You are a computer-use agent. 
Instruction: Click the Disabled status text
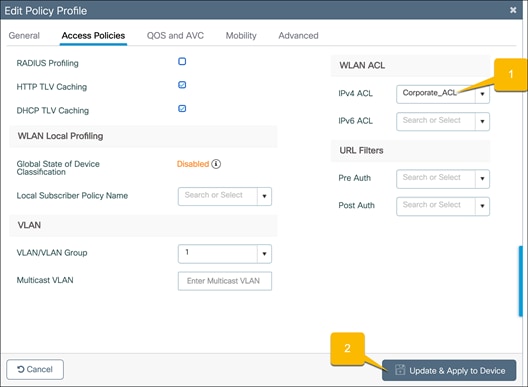point(193,164)
